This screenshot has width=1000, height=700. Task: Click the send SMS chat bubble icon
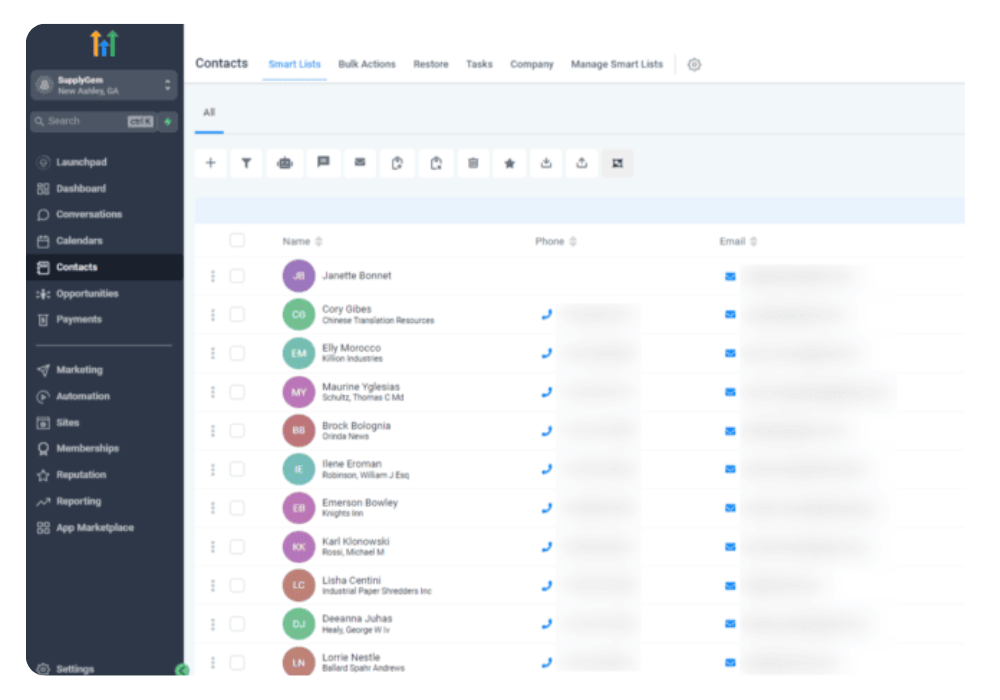pos(323,163)
